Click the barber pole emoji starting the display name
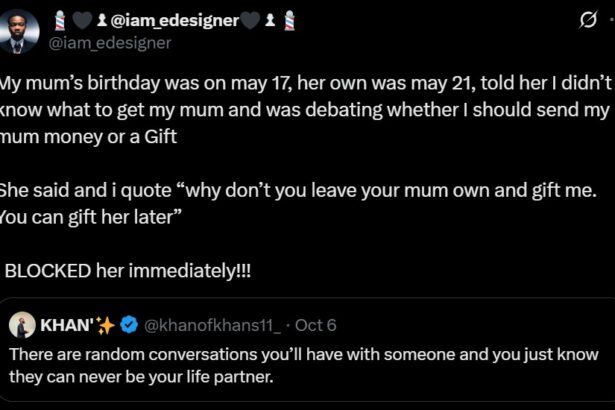The height and width of the screenshot is (410, 615). pos(59,20)
